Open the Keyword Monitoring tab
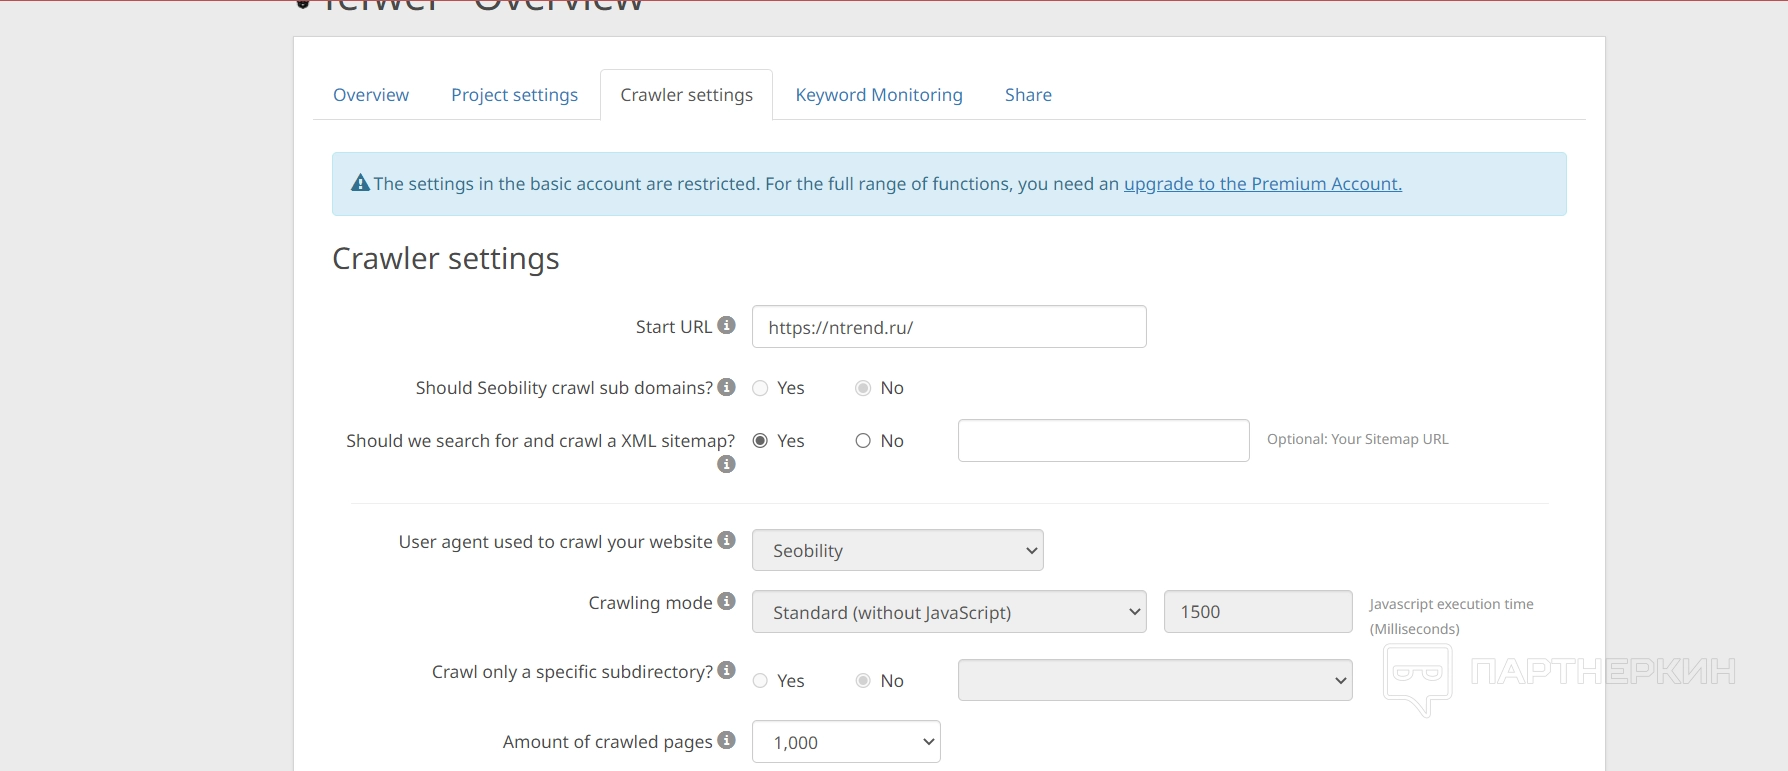This screenshot has height=771, width=1788. point(879,95)
